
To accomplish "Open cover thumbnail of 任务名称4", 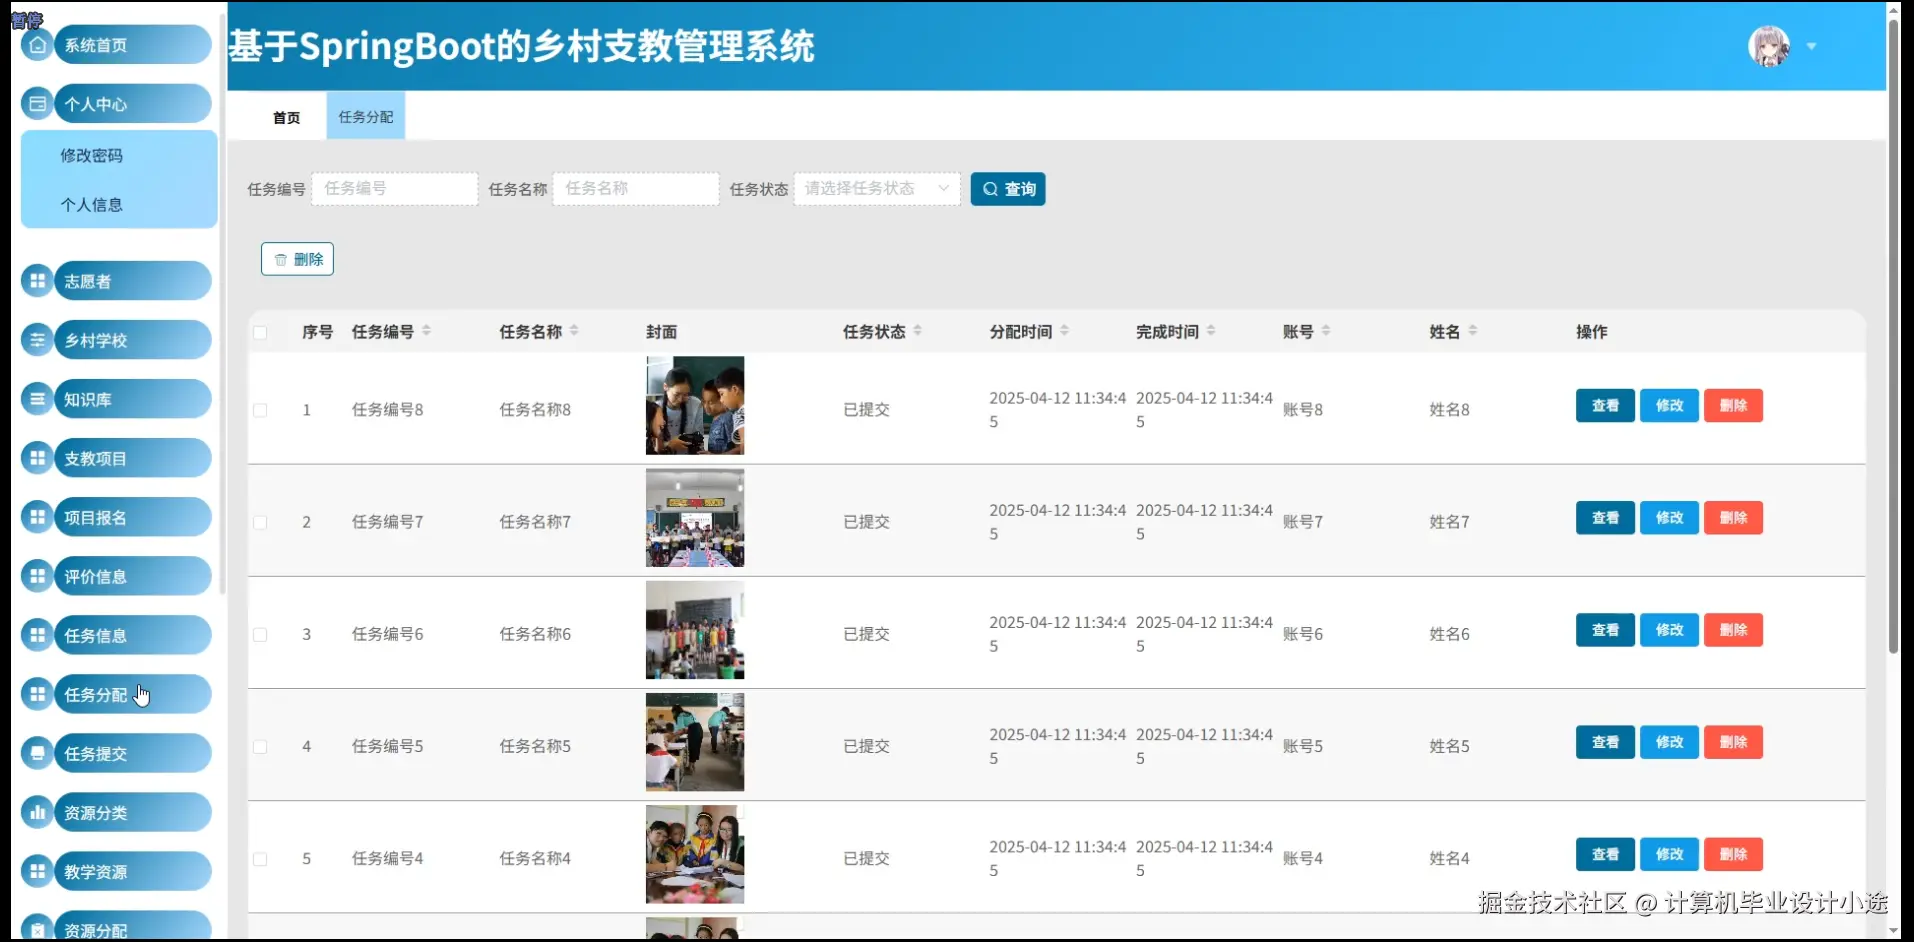I will pos(695,854).
